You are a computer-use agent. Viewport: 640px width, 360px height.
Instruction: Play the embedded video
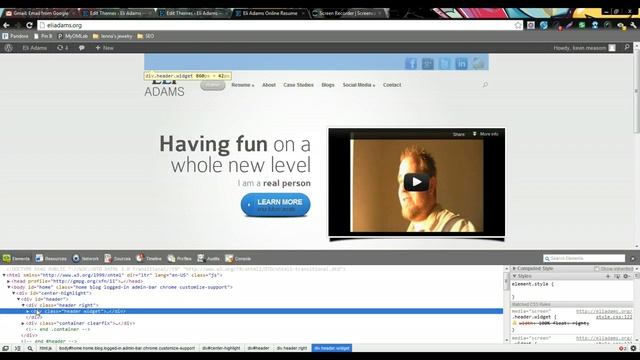click(x=416, y=182)
